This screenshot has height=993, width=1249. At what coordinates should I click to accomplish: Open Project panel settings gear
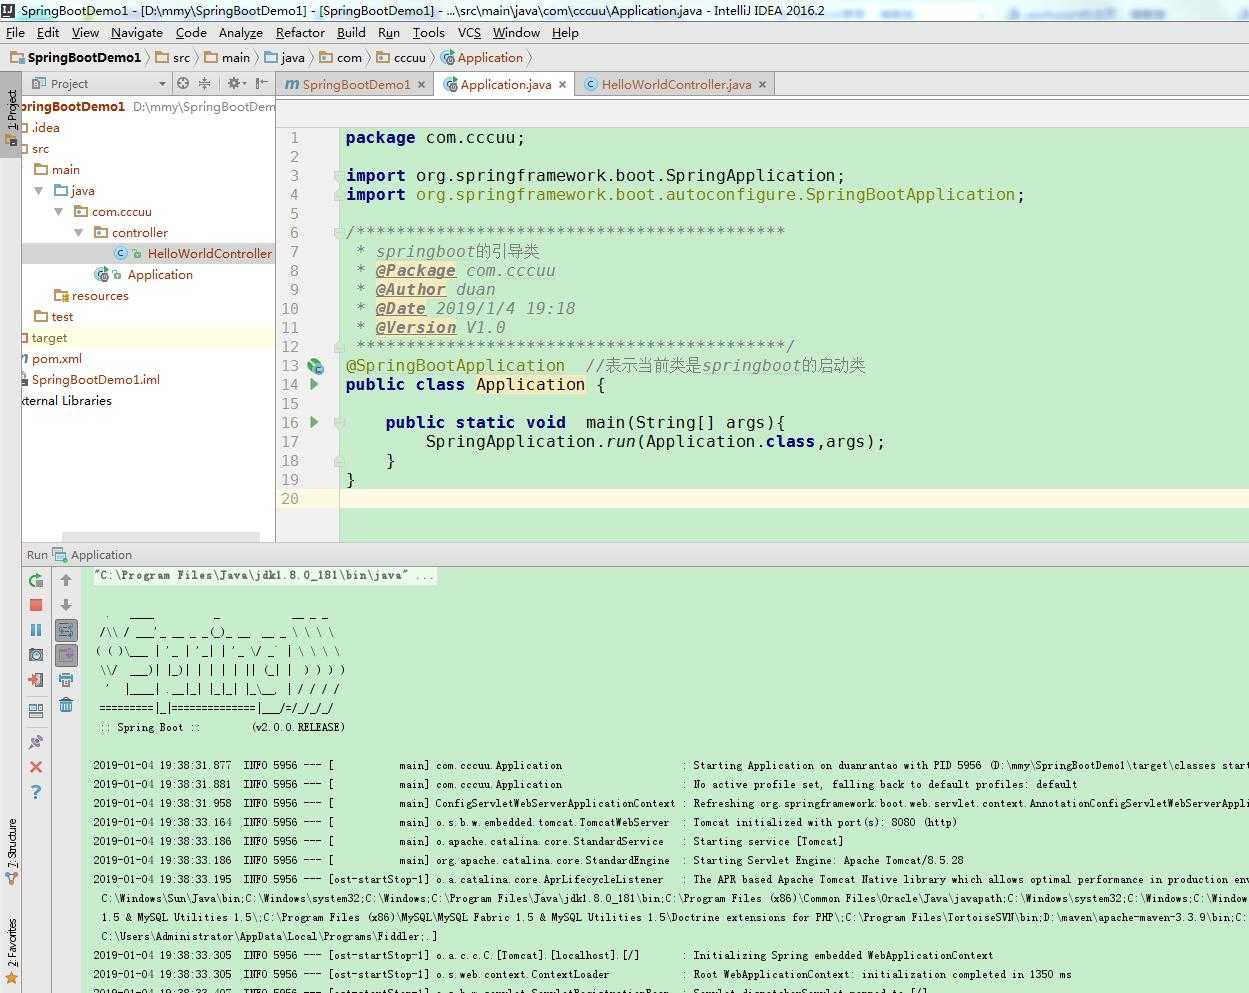[236, 84]
